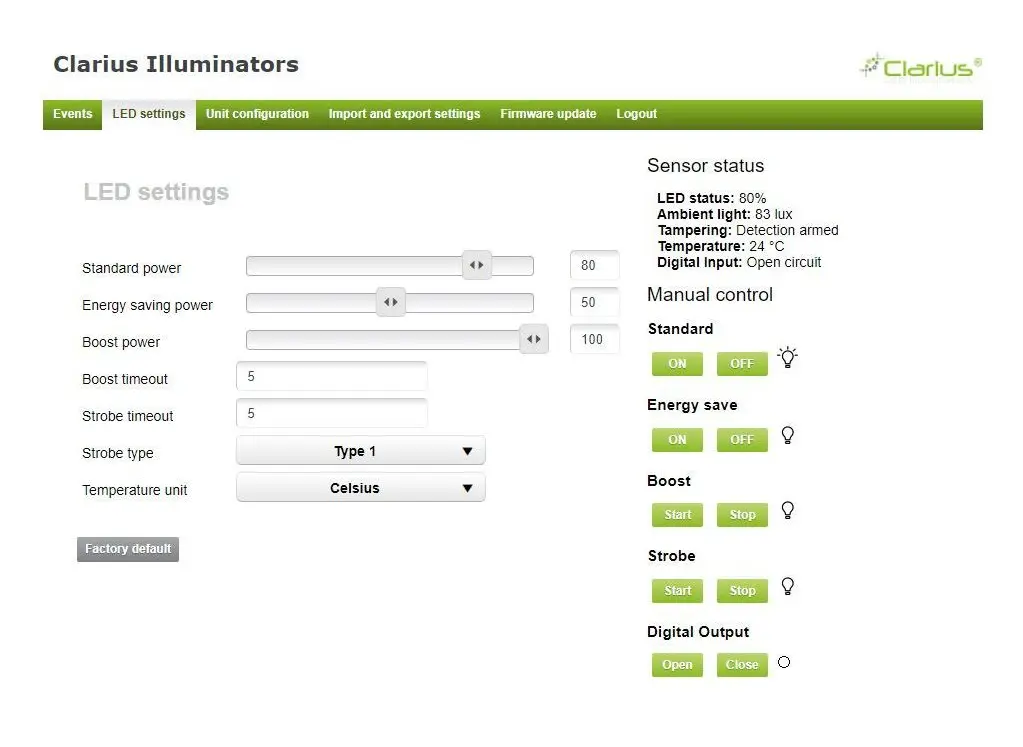Turn Energy save OFF
This screenshot has width=1023, height=747.
(742, 440)
